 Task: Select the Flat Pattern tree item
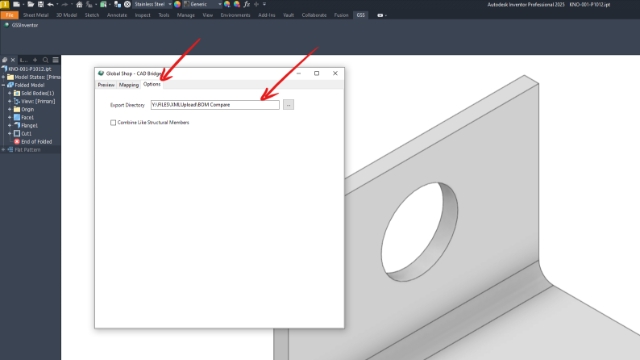click(27, 150)
